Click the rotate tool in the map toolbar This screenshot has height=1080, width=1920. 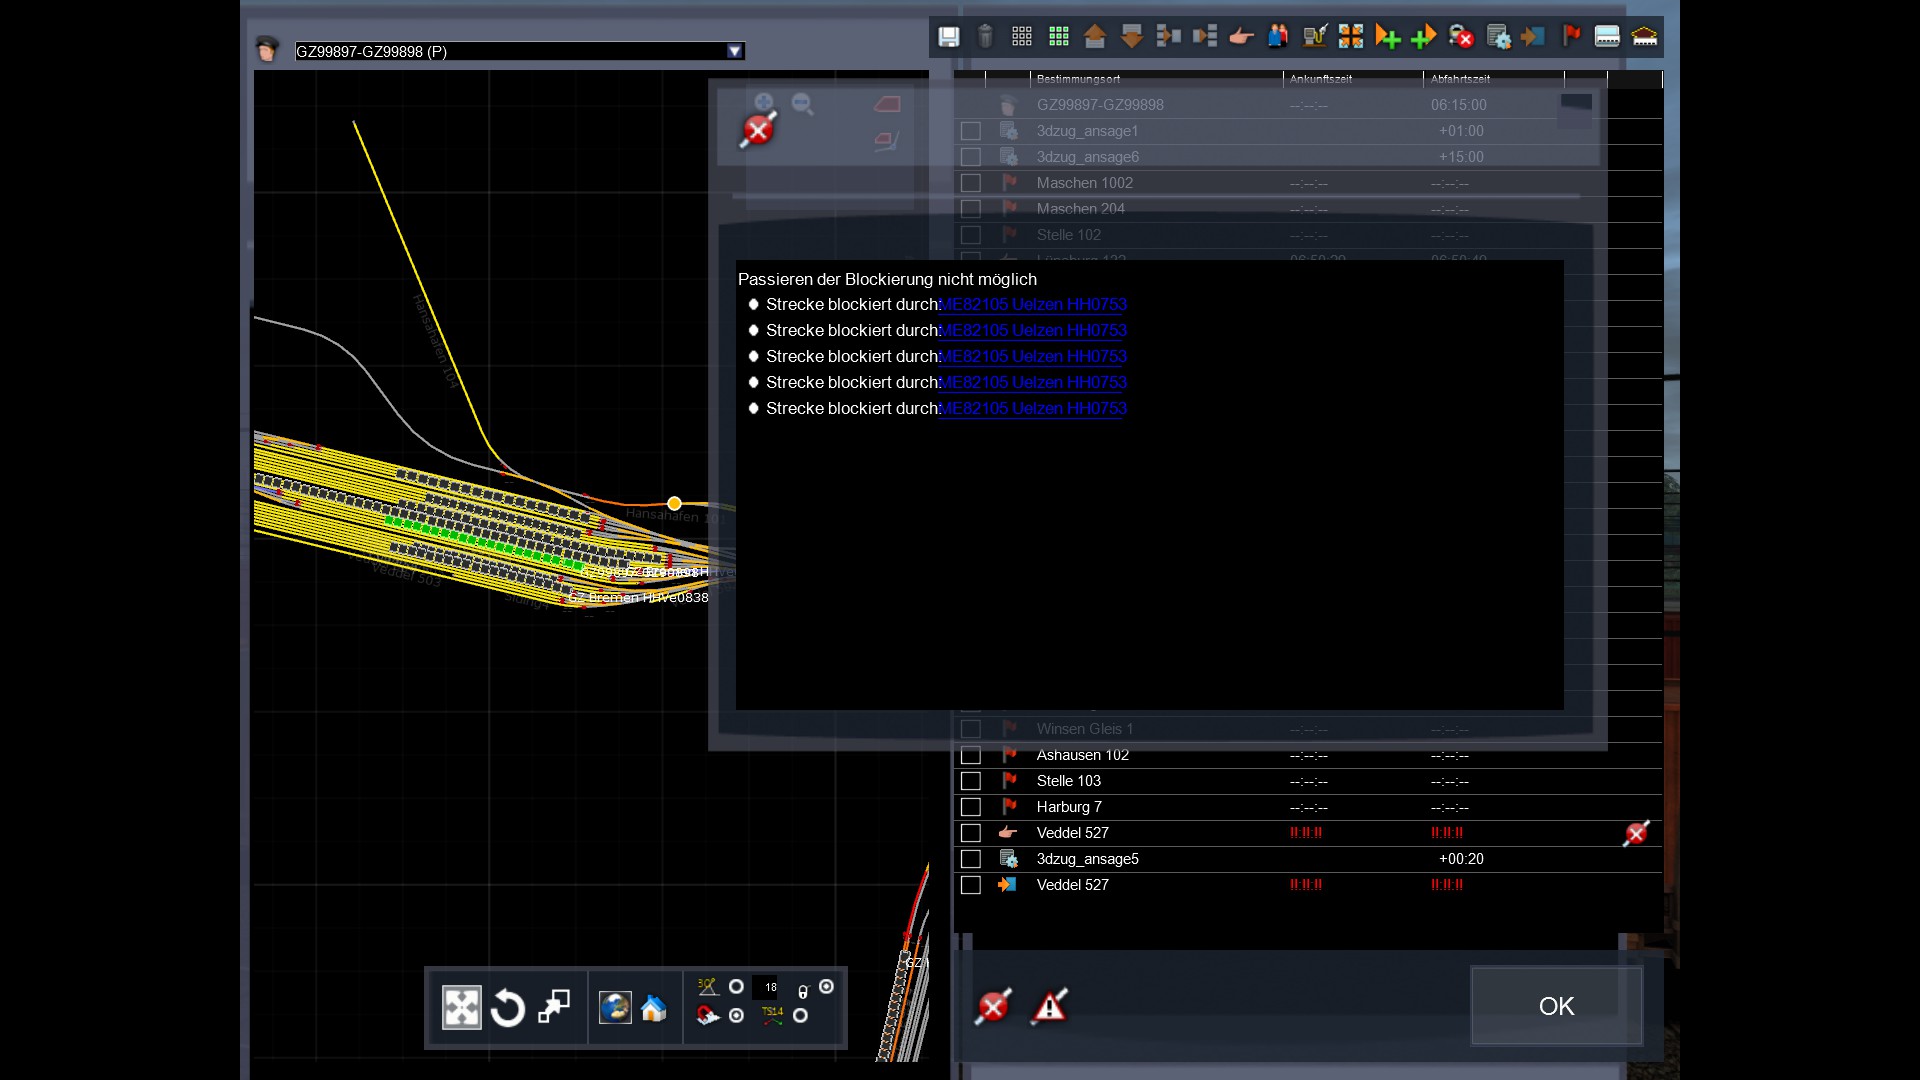[x=508, y=1007]
